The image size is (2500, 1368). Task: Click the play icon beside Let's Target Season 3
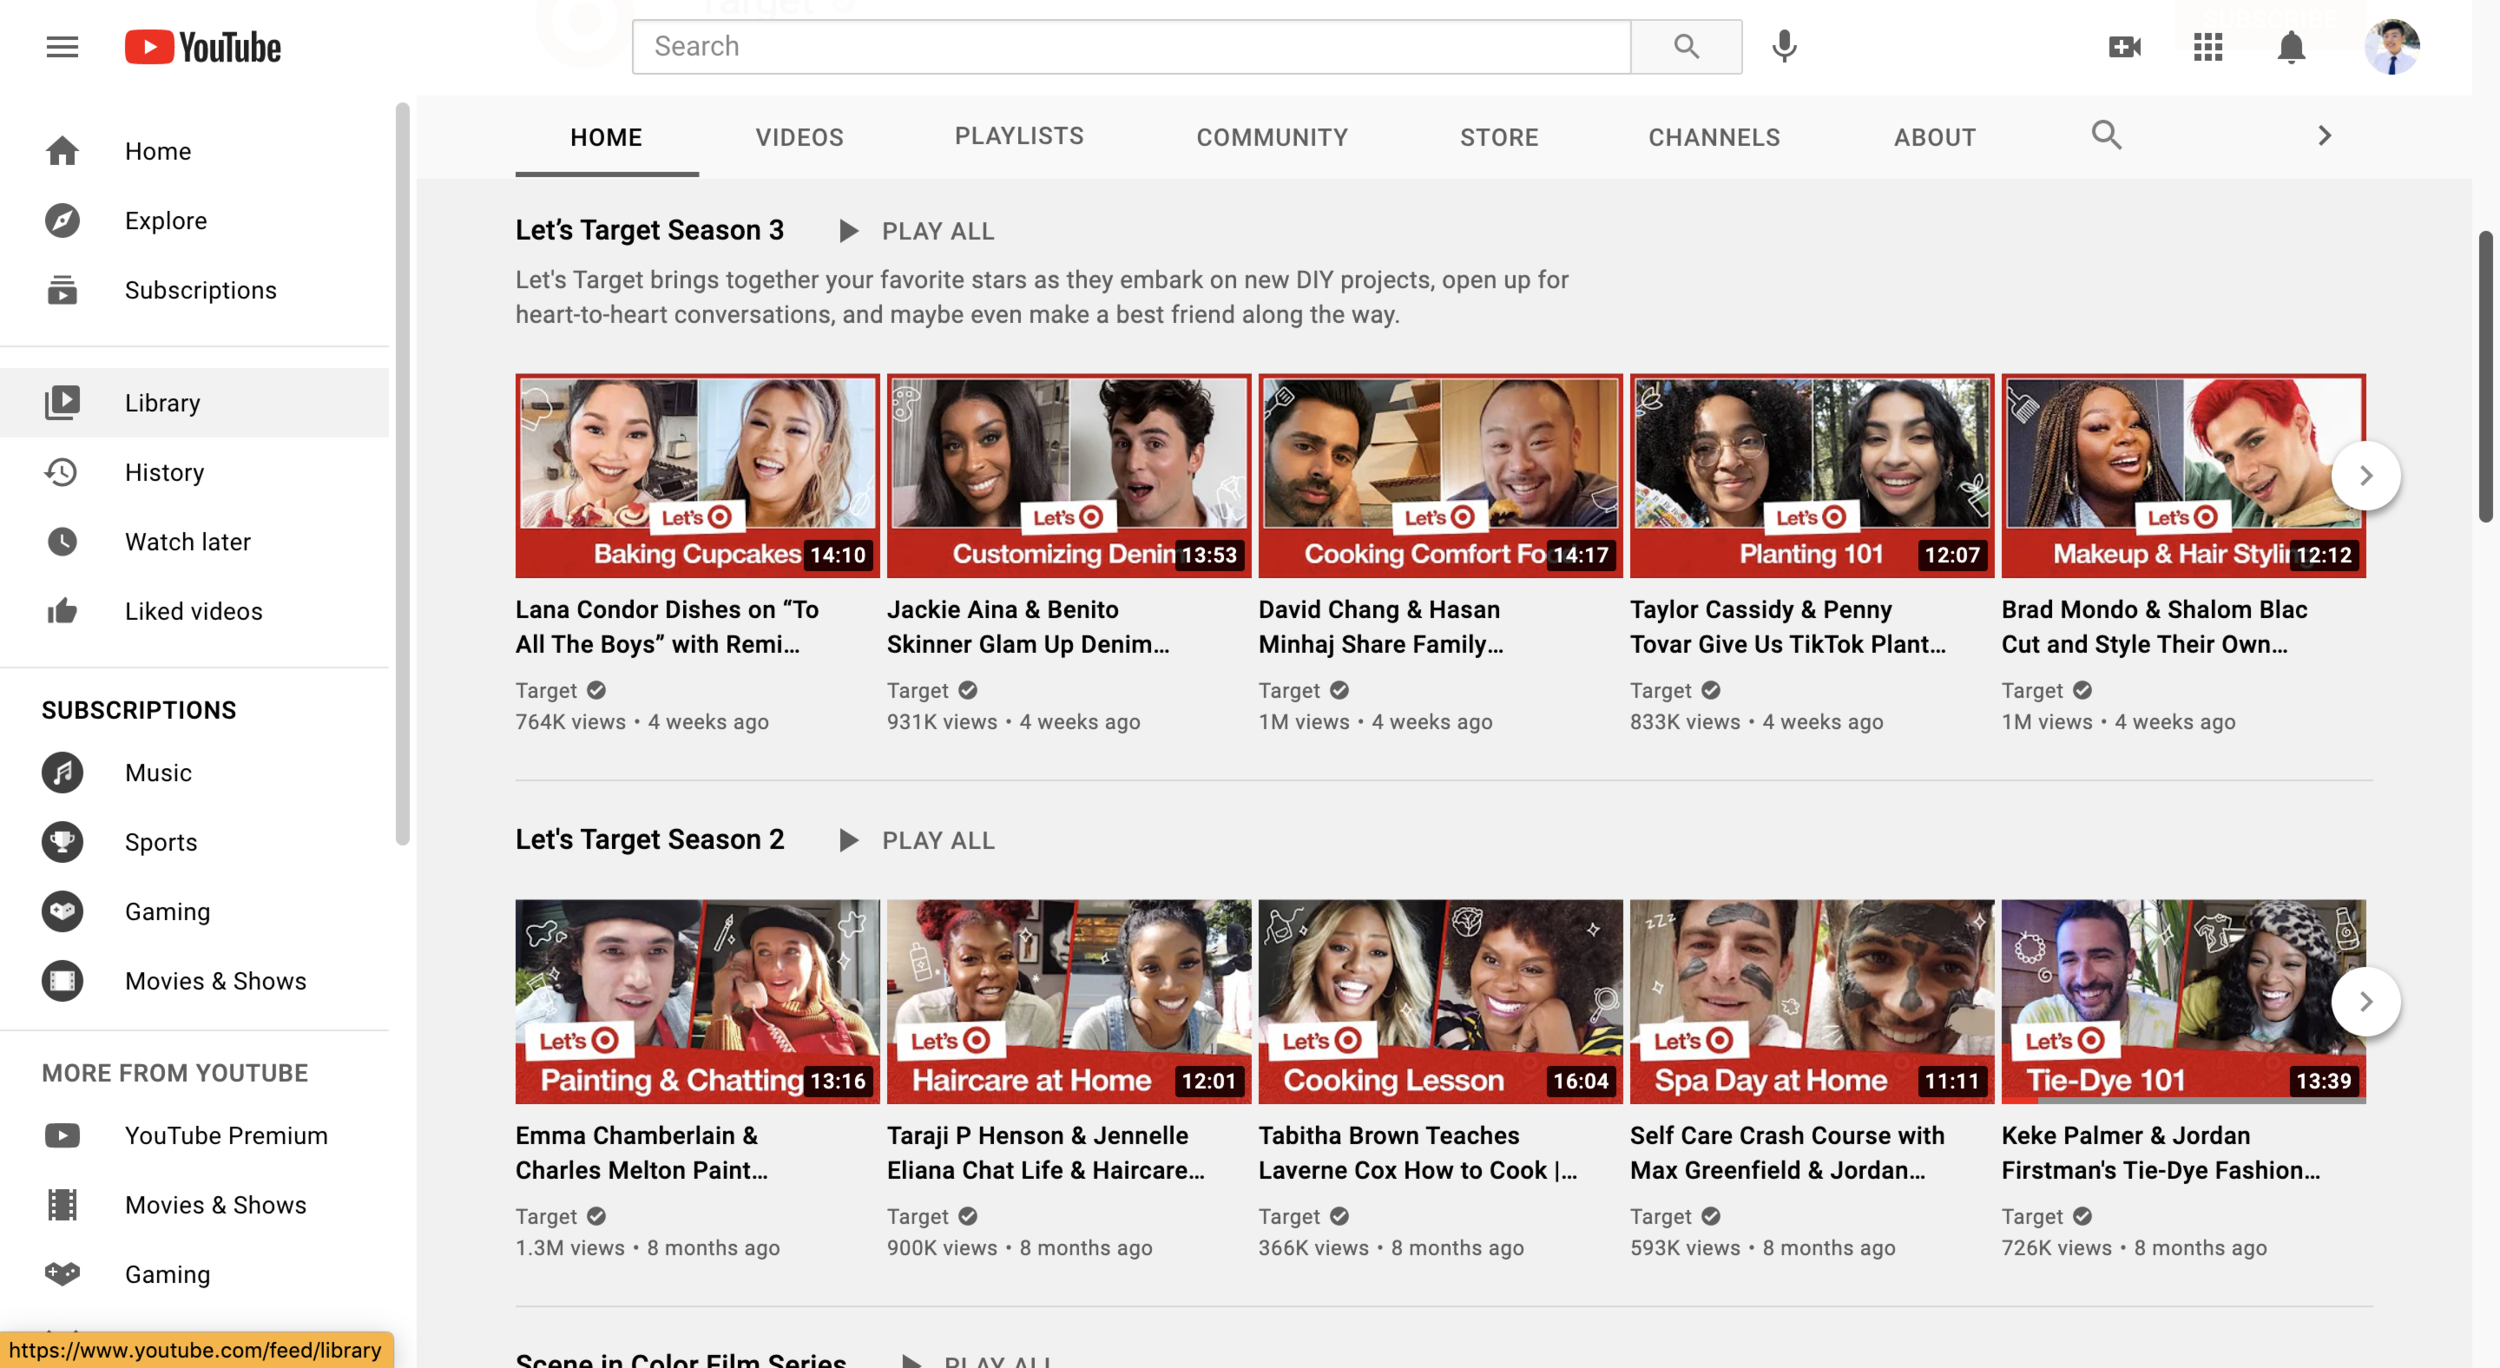click(x=848, y=231)
